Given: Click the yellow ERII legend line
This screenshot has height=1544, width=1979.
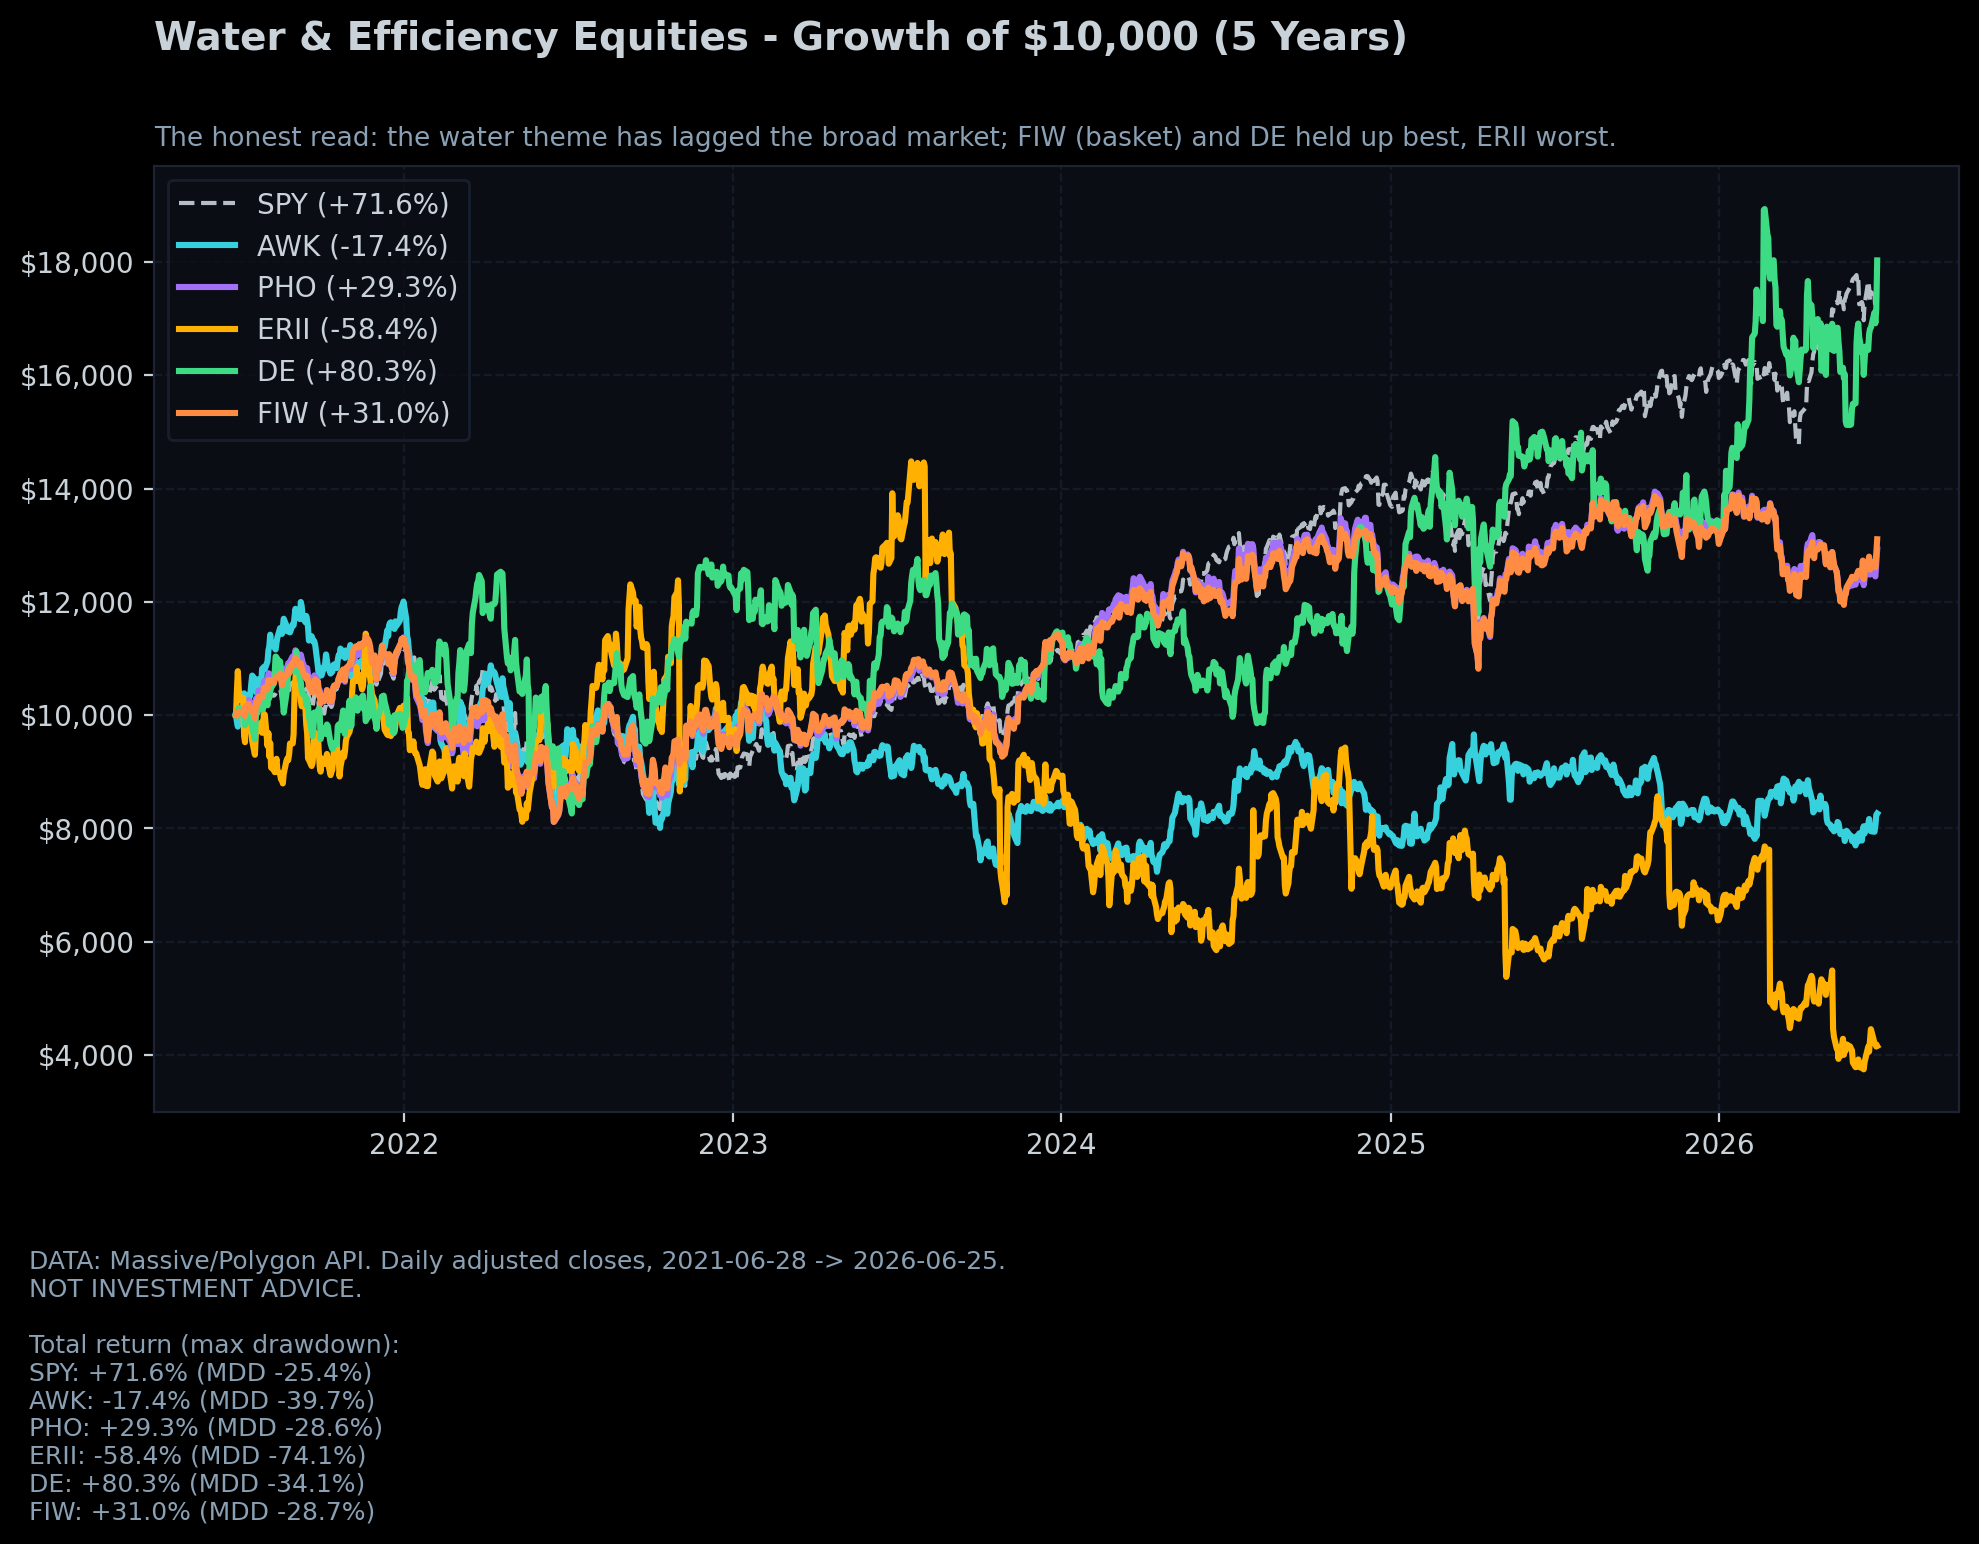Looking at the screenshot, I should pyautogui.click(x=208, y=329).
